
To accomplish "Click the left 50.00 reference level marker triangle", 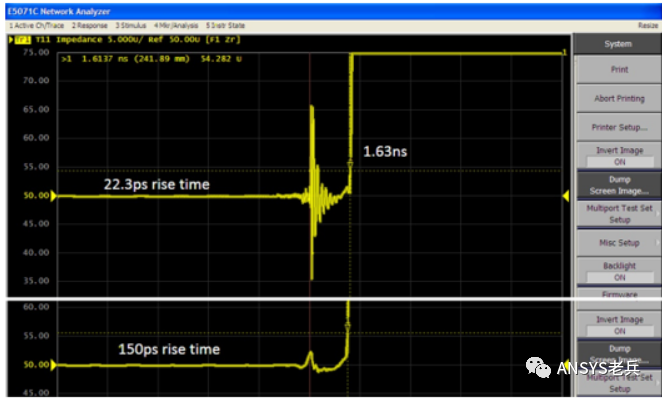I will (53, 195).
